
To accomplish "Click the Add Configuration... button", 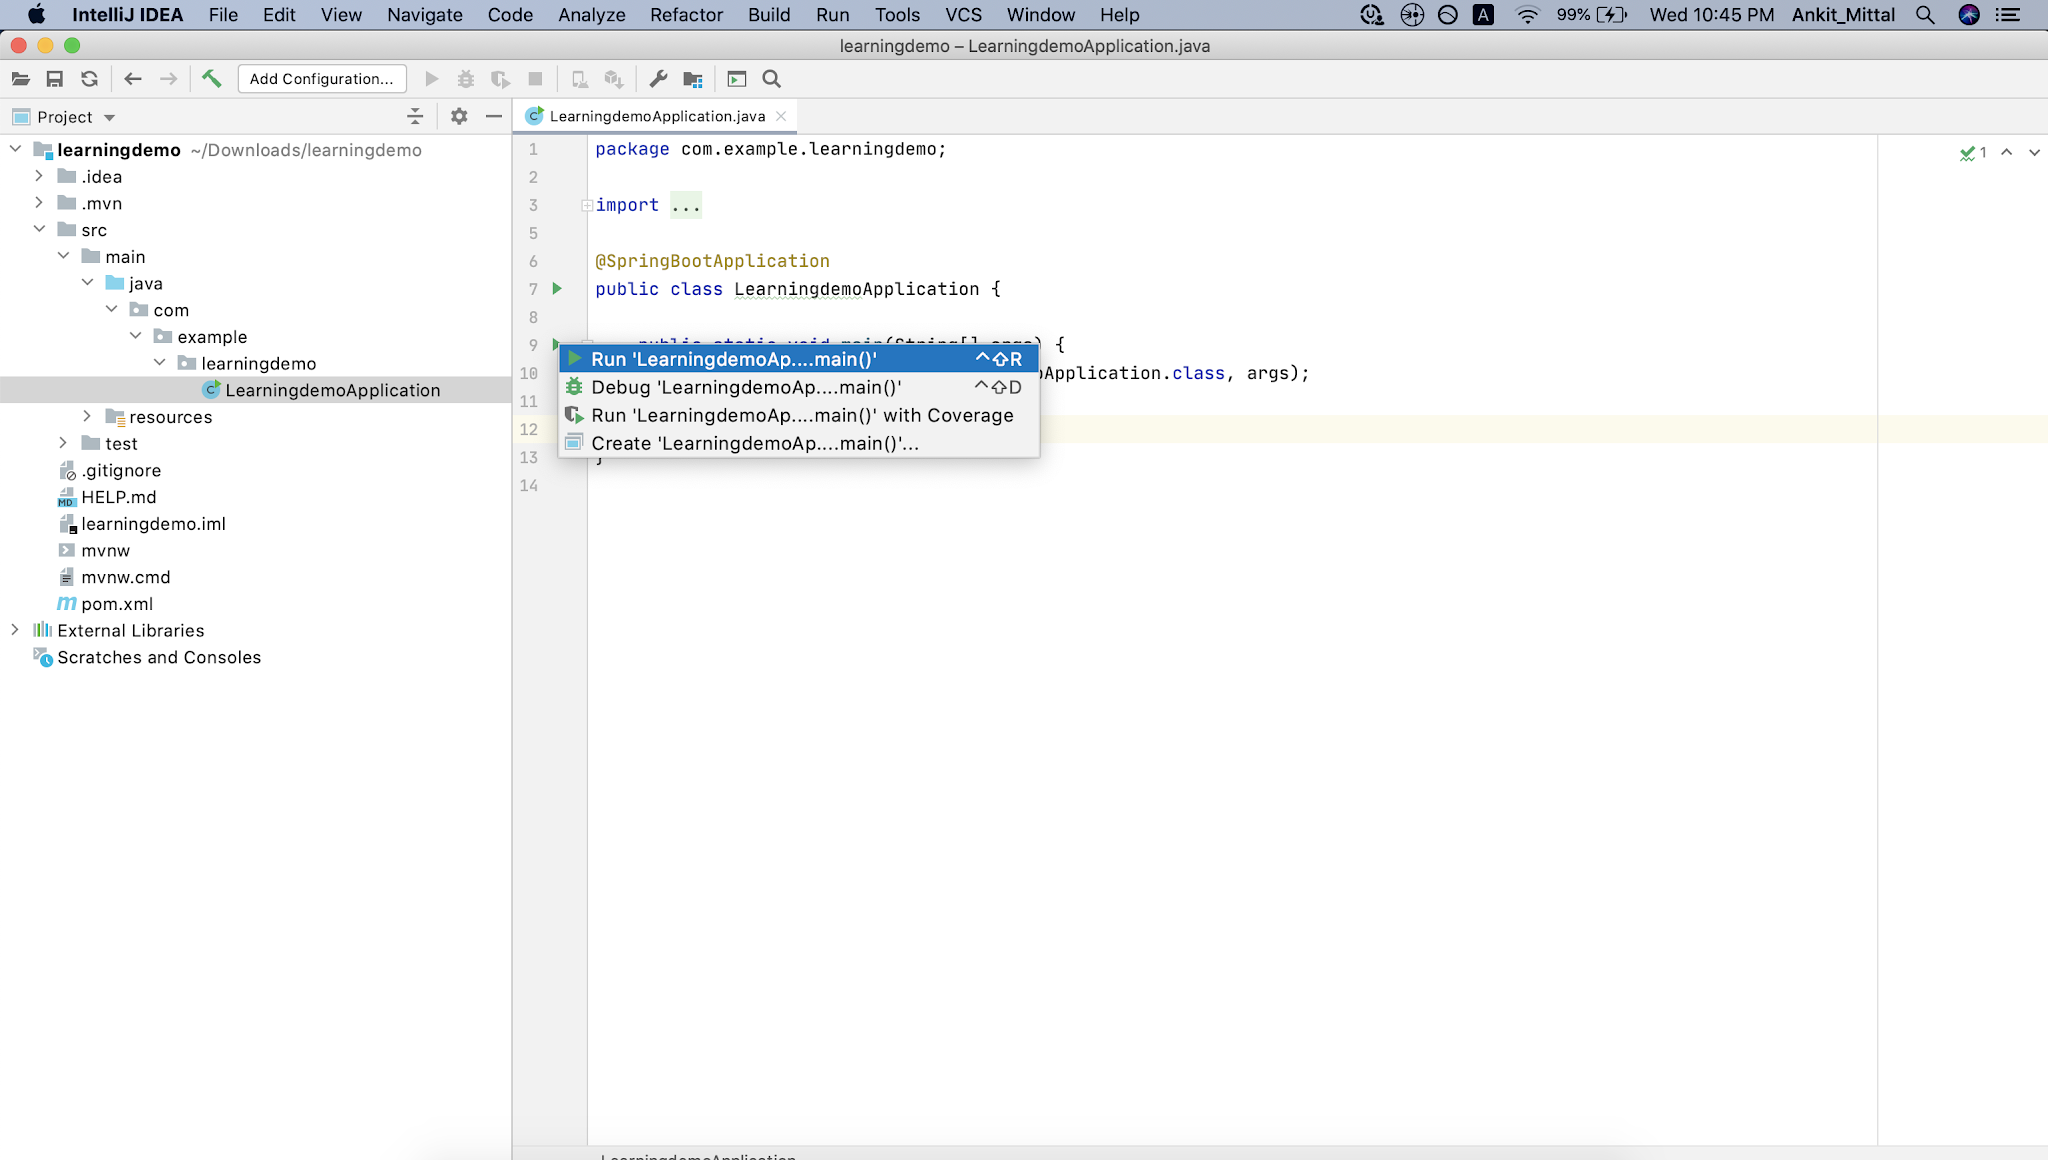I will [322, 79].
